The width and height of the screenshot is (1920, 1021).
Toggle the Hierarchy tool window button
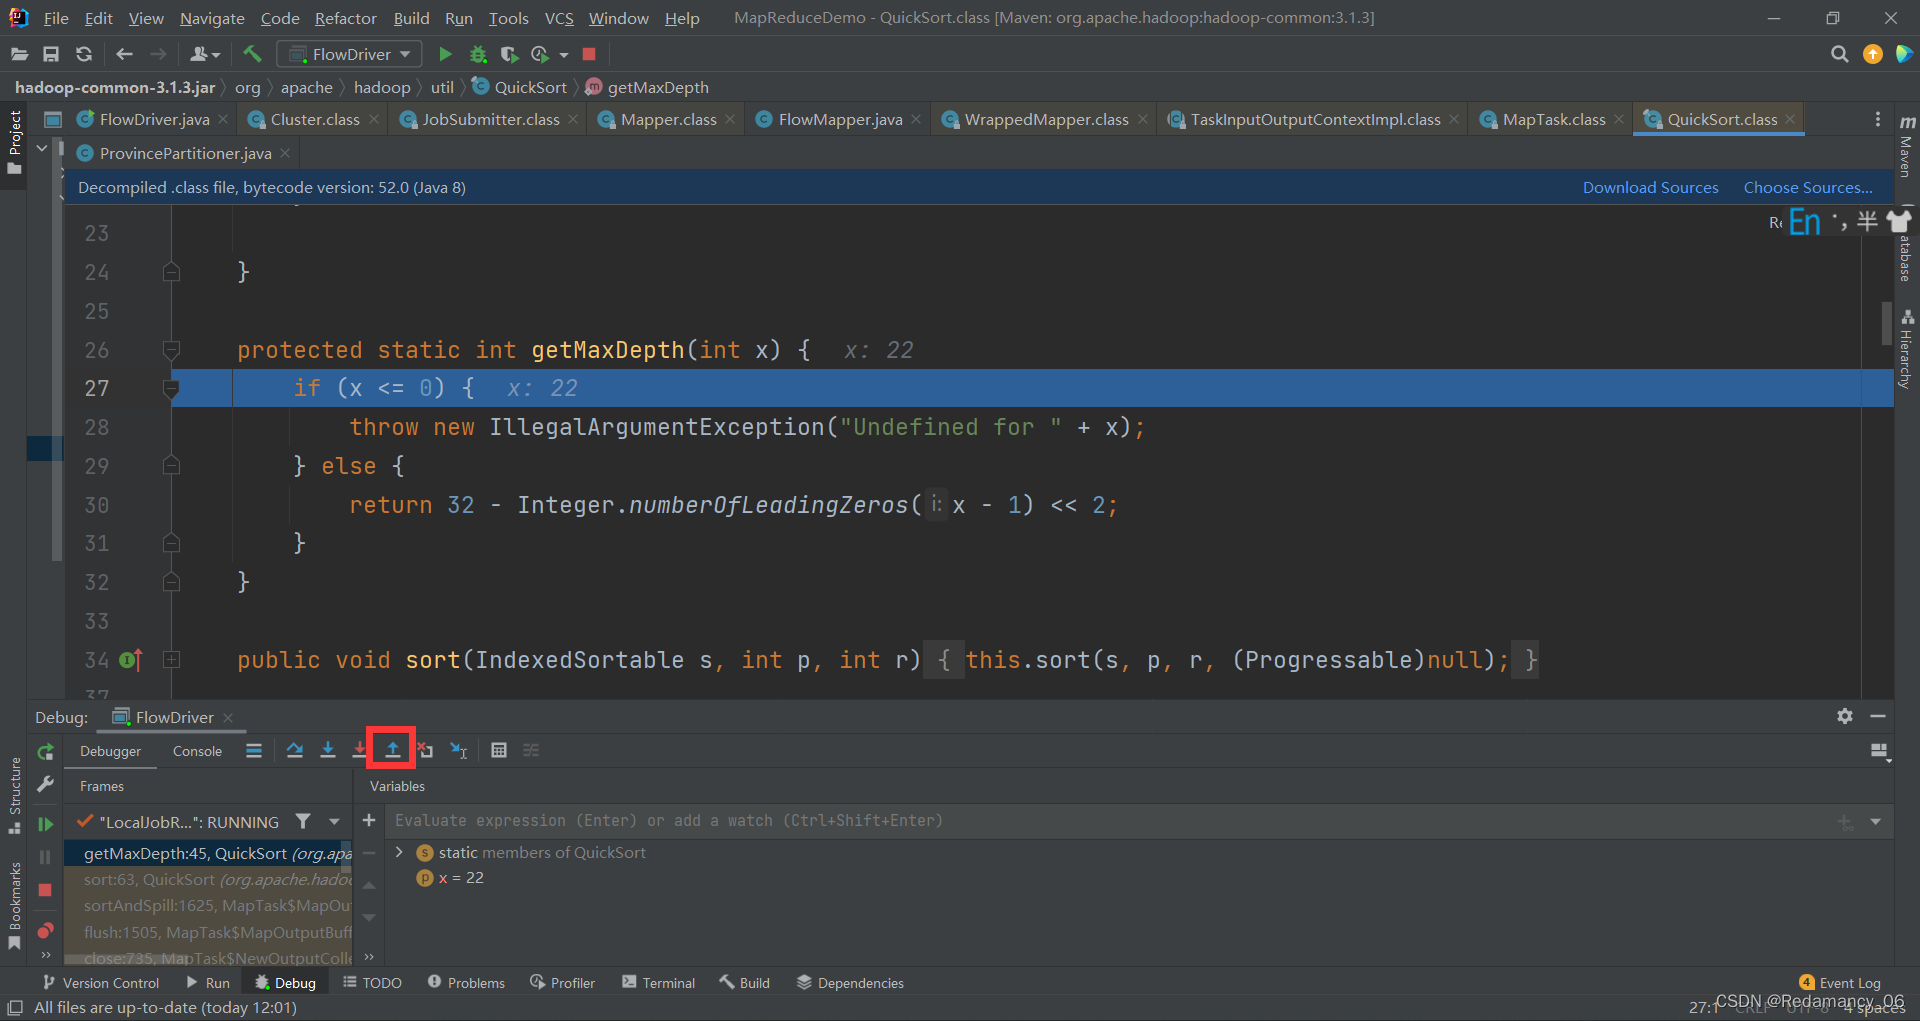click(1906, 350)
